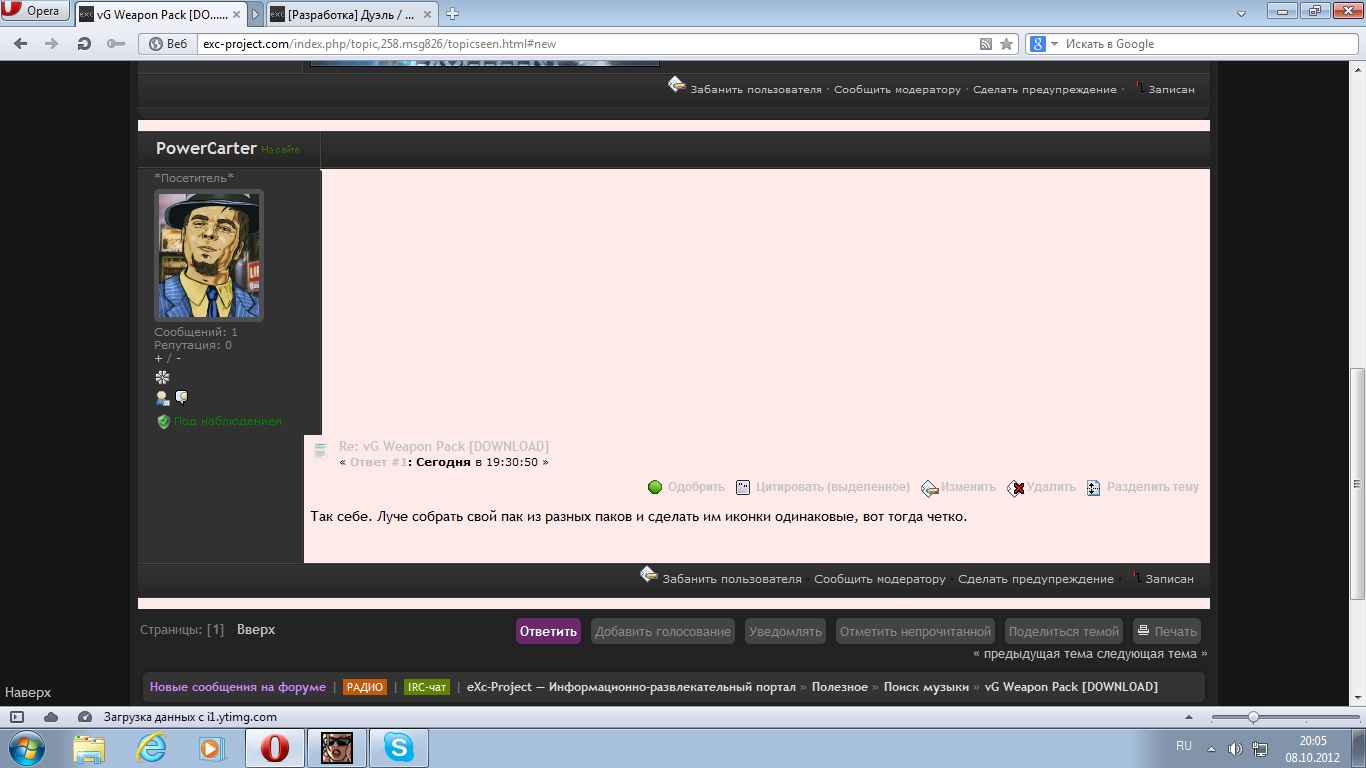Open PowerCarter's user profile link
Screen dimensions: 1366x768
point(206,148)
